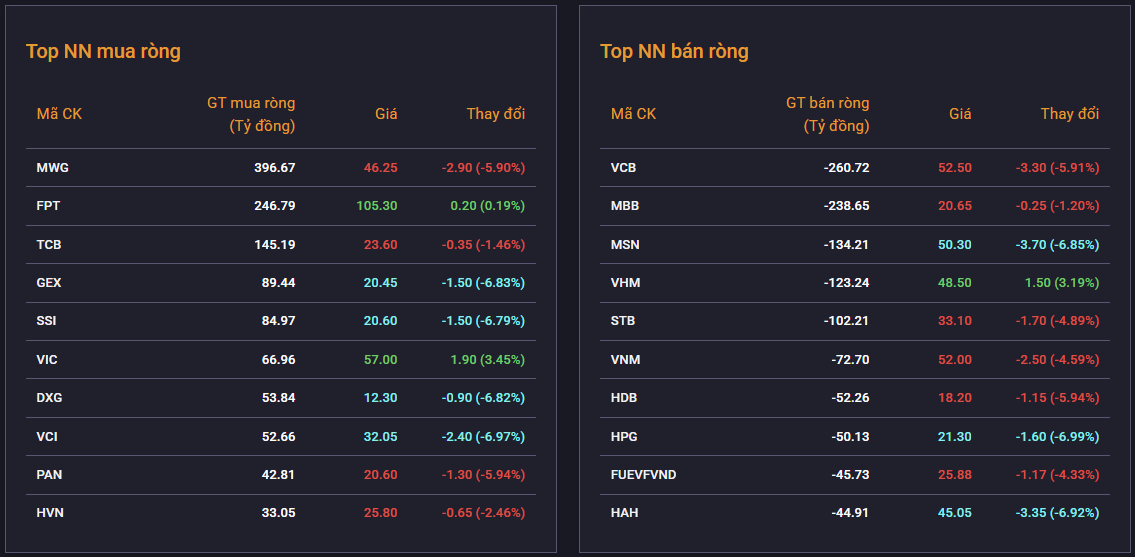Click FPT price 105.30
This screenshot has height=557, width=1135.
tap(376, 206)
